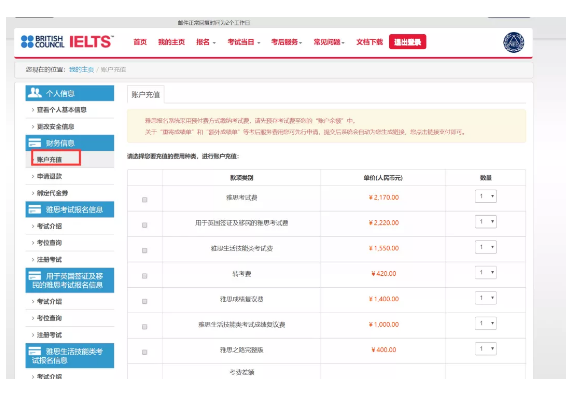The image size is (574, 398).
Task: Tick the checkbox for the ¥1,550.00 row
Action: point(145,250)
